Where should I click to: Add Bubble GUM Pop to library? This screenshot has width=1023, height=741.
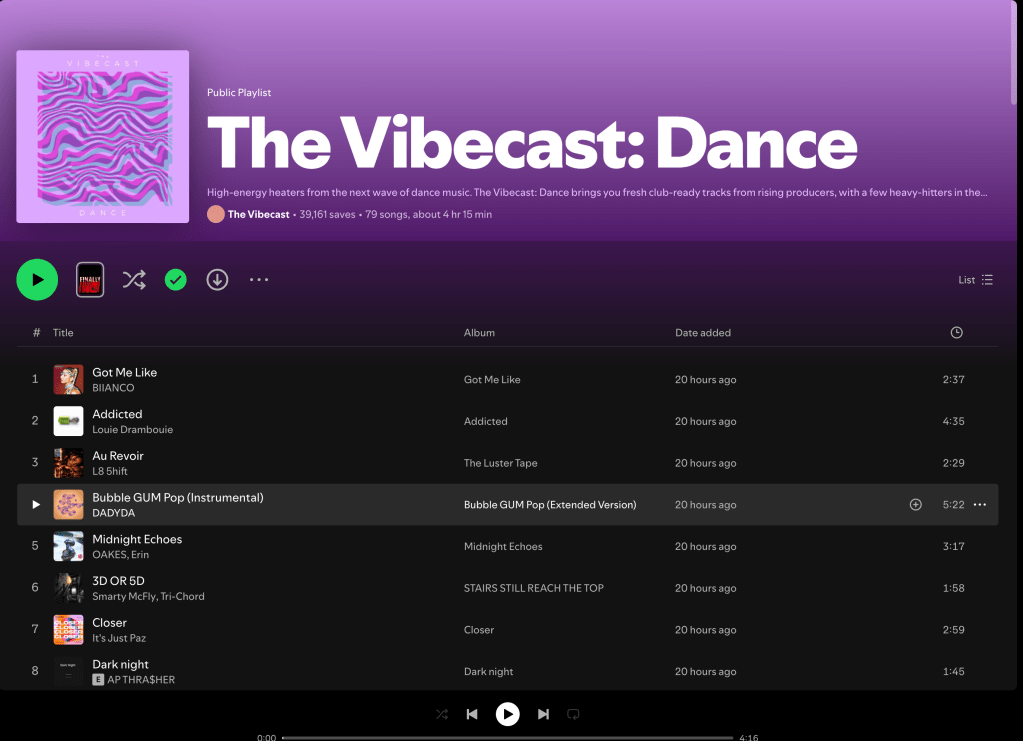point(915,504)
